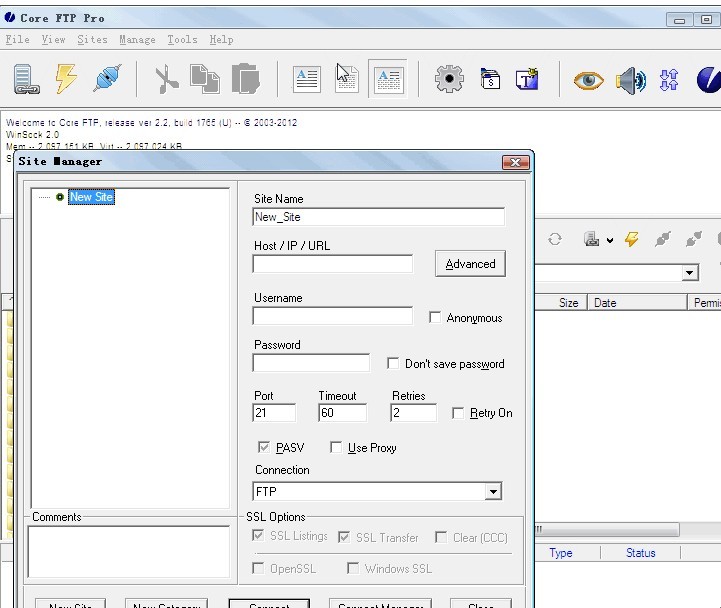Click the Timeout field showing 60
Image resolution: width=721 pixels, height=608 pixels.
point(342,413)
